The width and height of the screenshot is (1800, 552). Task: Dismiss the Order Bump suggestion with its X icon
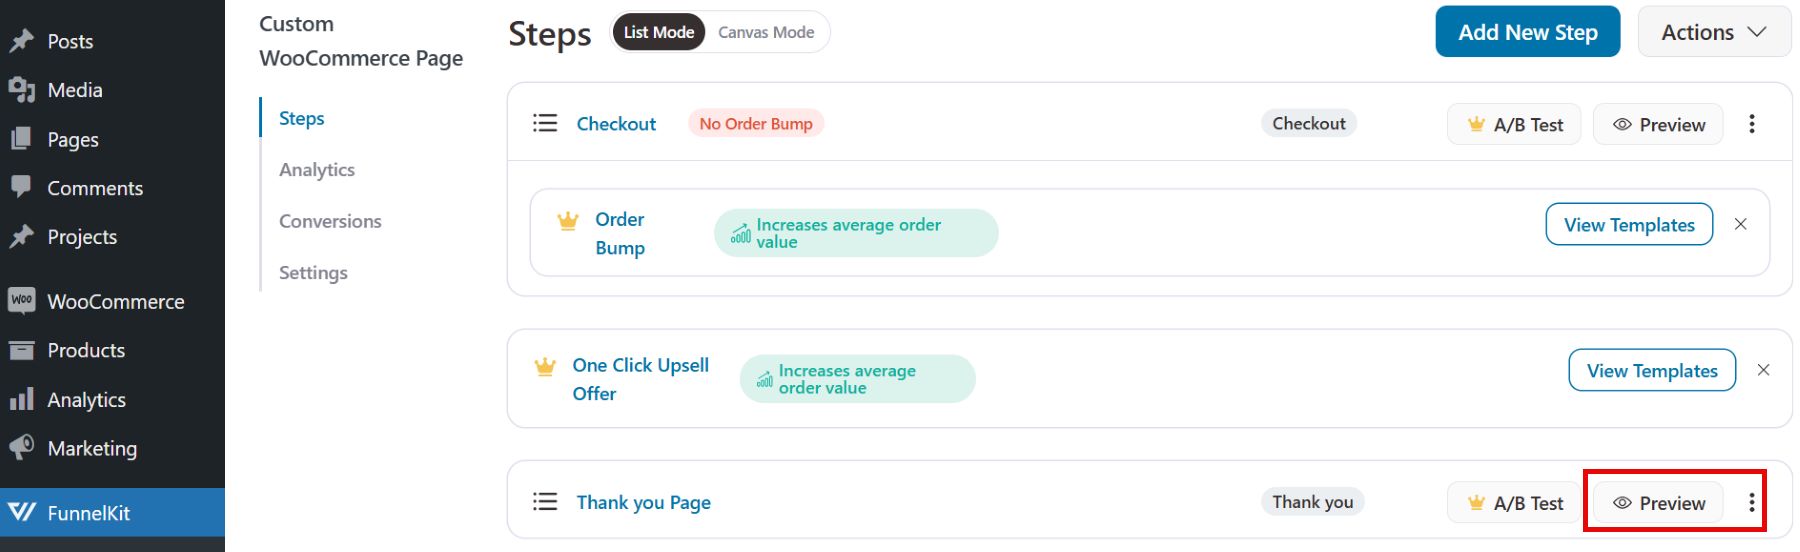pos(1740,224)
